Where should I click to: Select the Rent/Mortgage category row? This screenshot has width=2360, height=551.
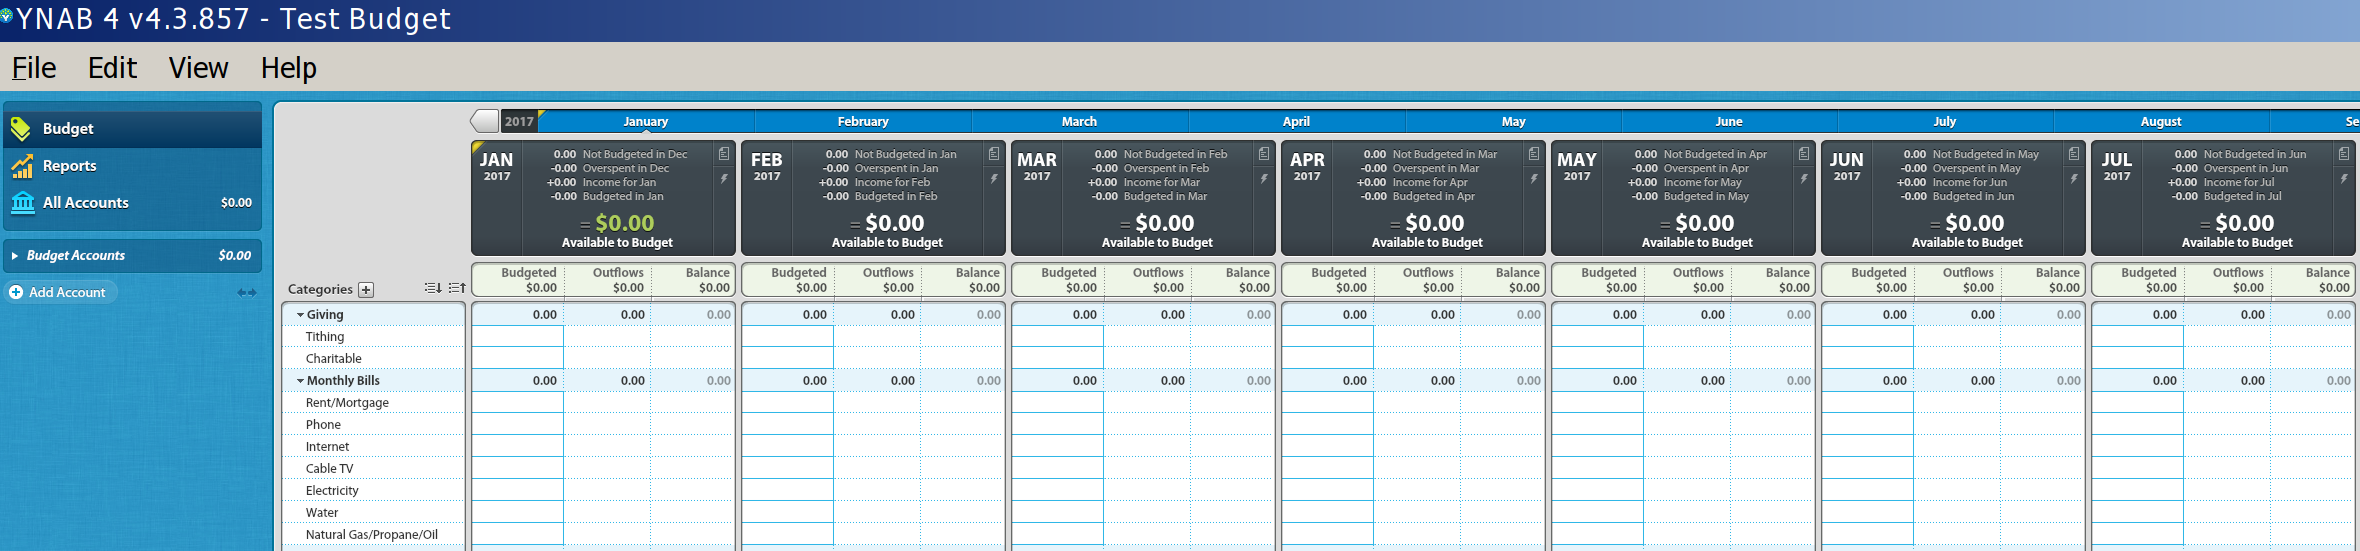pos(374,403)
